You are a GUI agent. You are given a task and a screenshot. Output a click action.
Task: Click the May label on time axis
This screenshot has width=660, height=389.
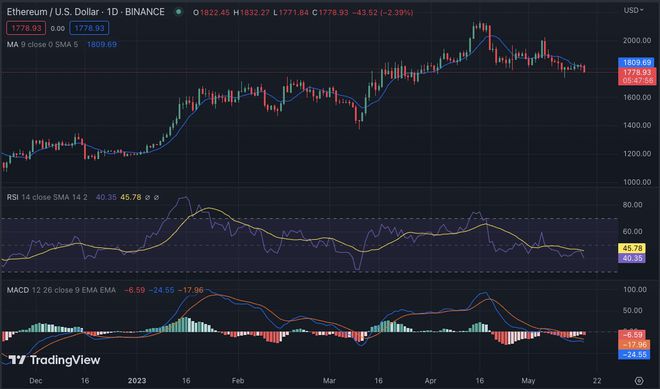click(528, 381)
